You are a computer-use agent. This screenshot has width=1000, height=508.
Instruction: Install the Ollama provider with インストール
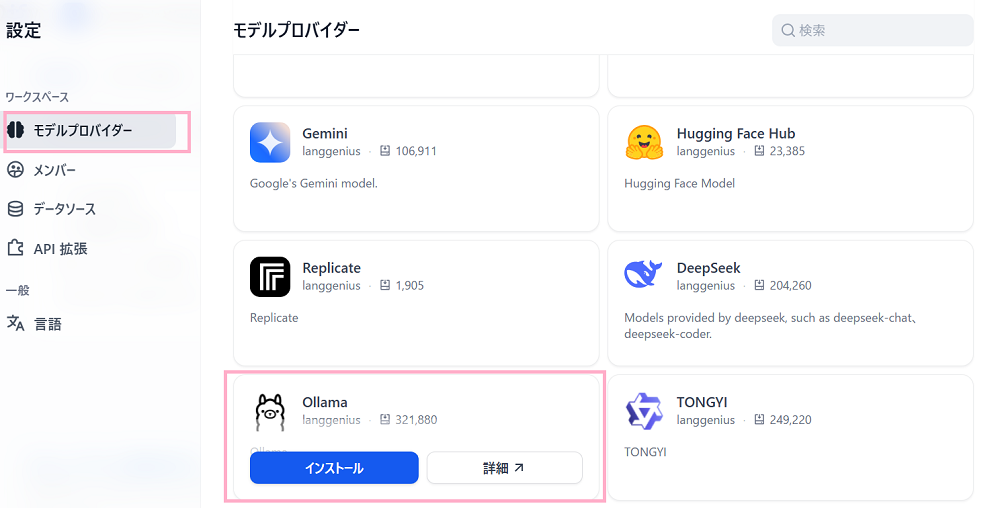(x=334, y=468)
